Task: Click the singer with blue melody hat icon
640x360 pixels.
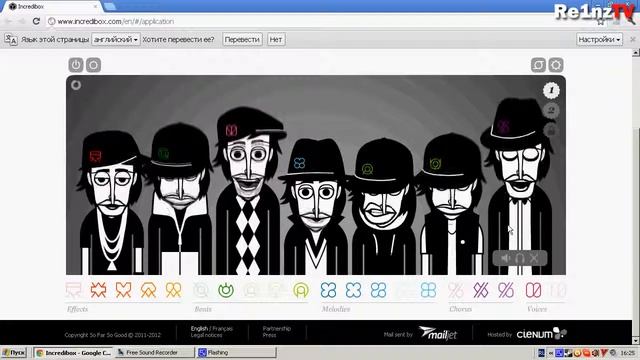Action: pyautogui.click(x=315, y=208)
